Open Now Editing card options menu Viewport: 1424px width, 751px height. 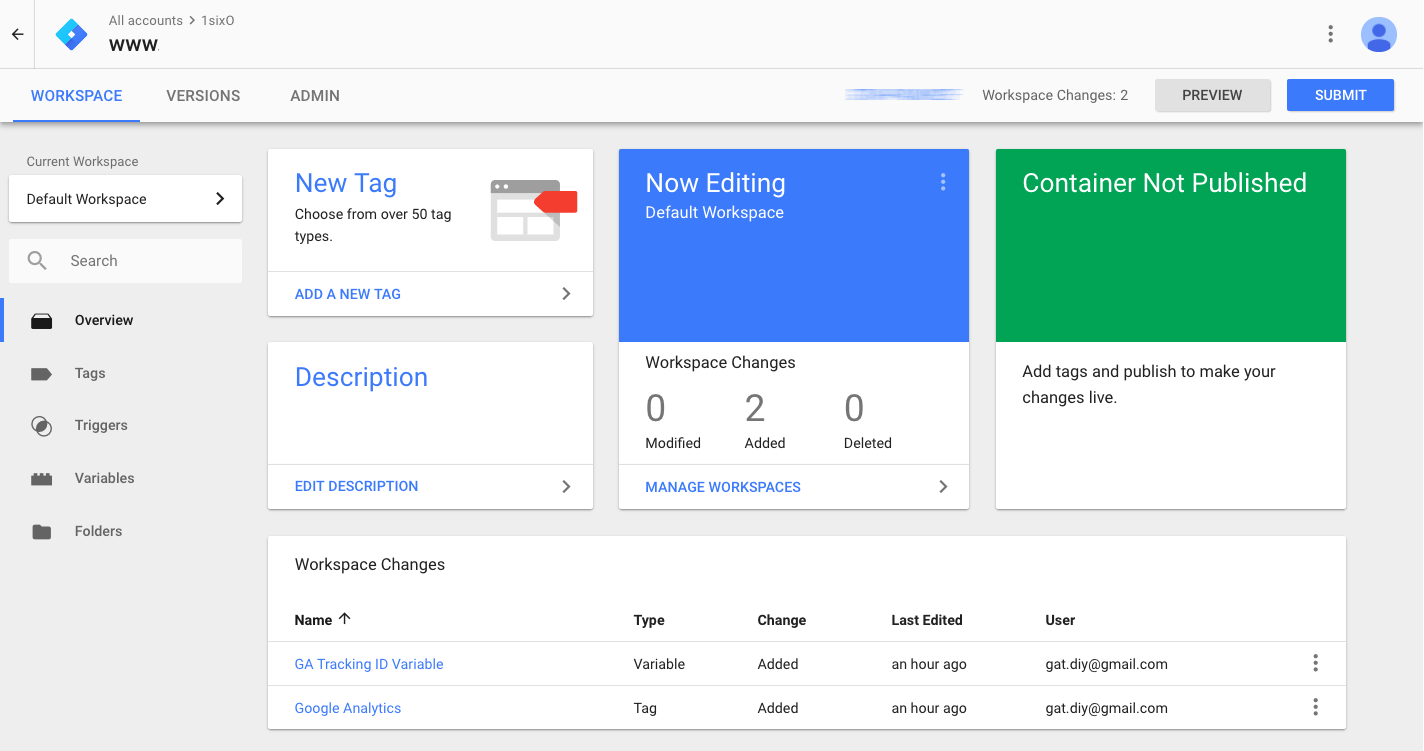(x=942, y=182)
